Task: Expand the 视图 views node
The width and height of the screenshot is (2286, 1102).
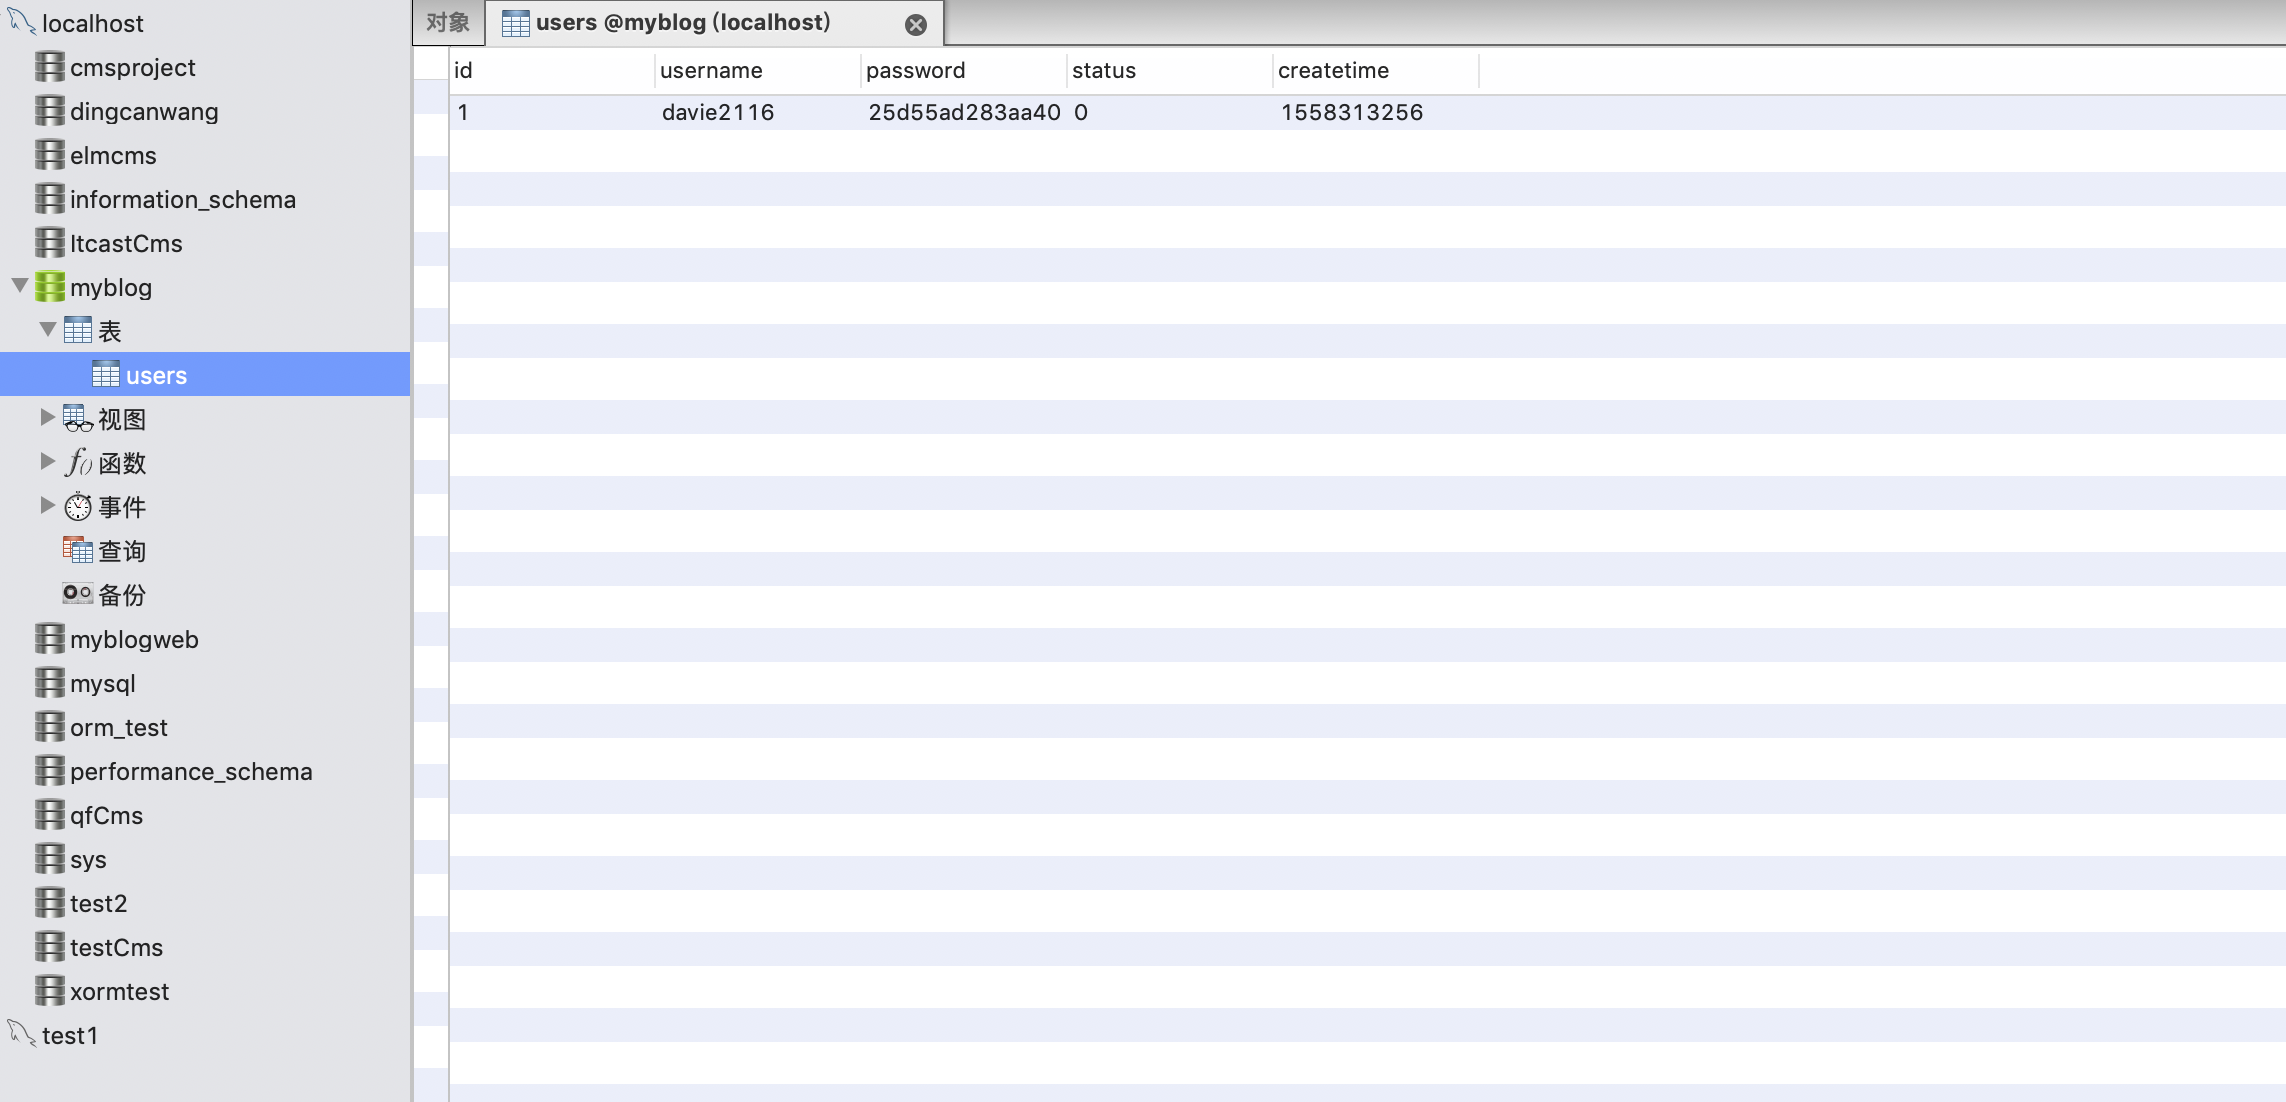Action: point(47,418)
